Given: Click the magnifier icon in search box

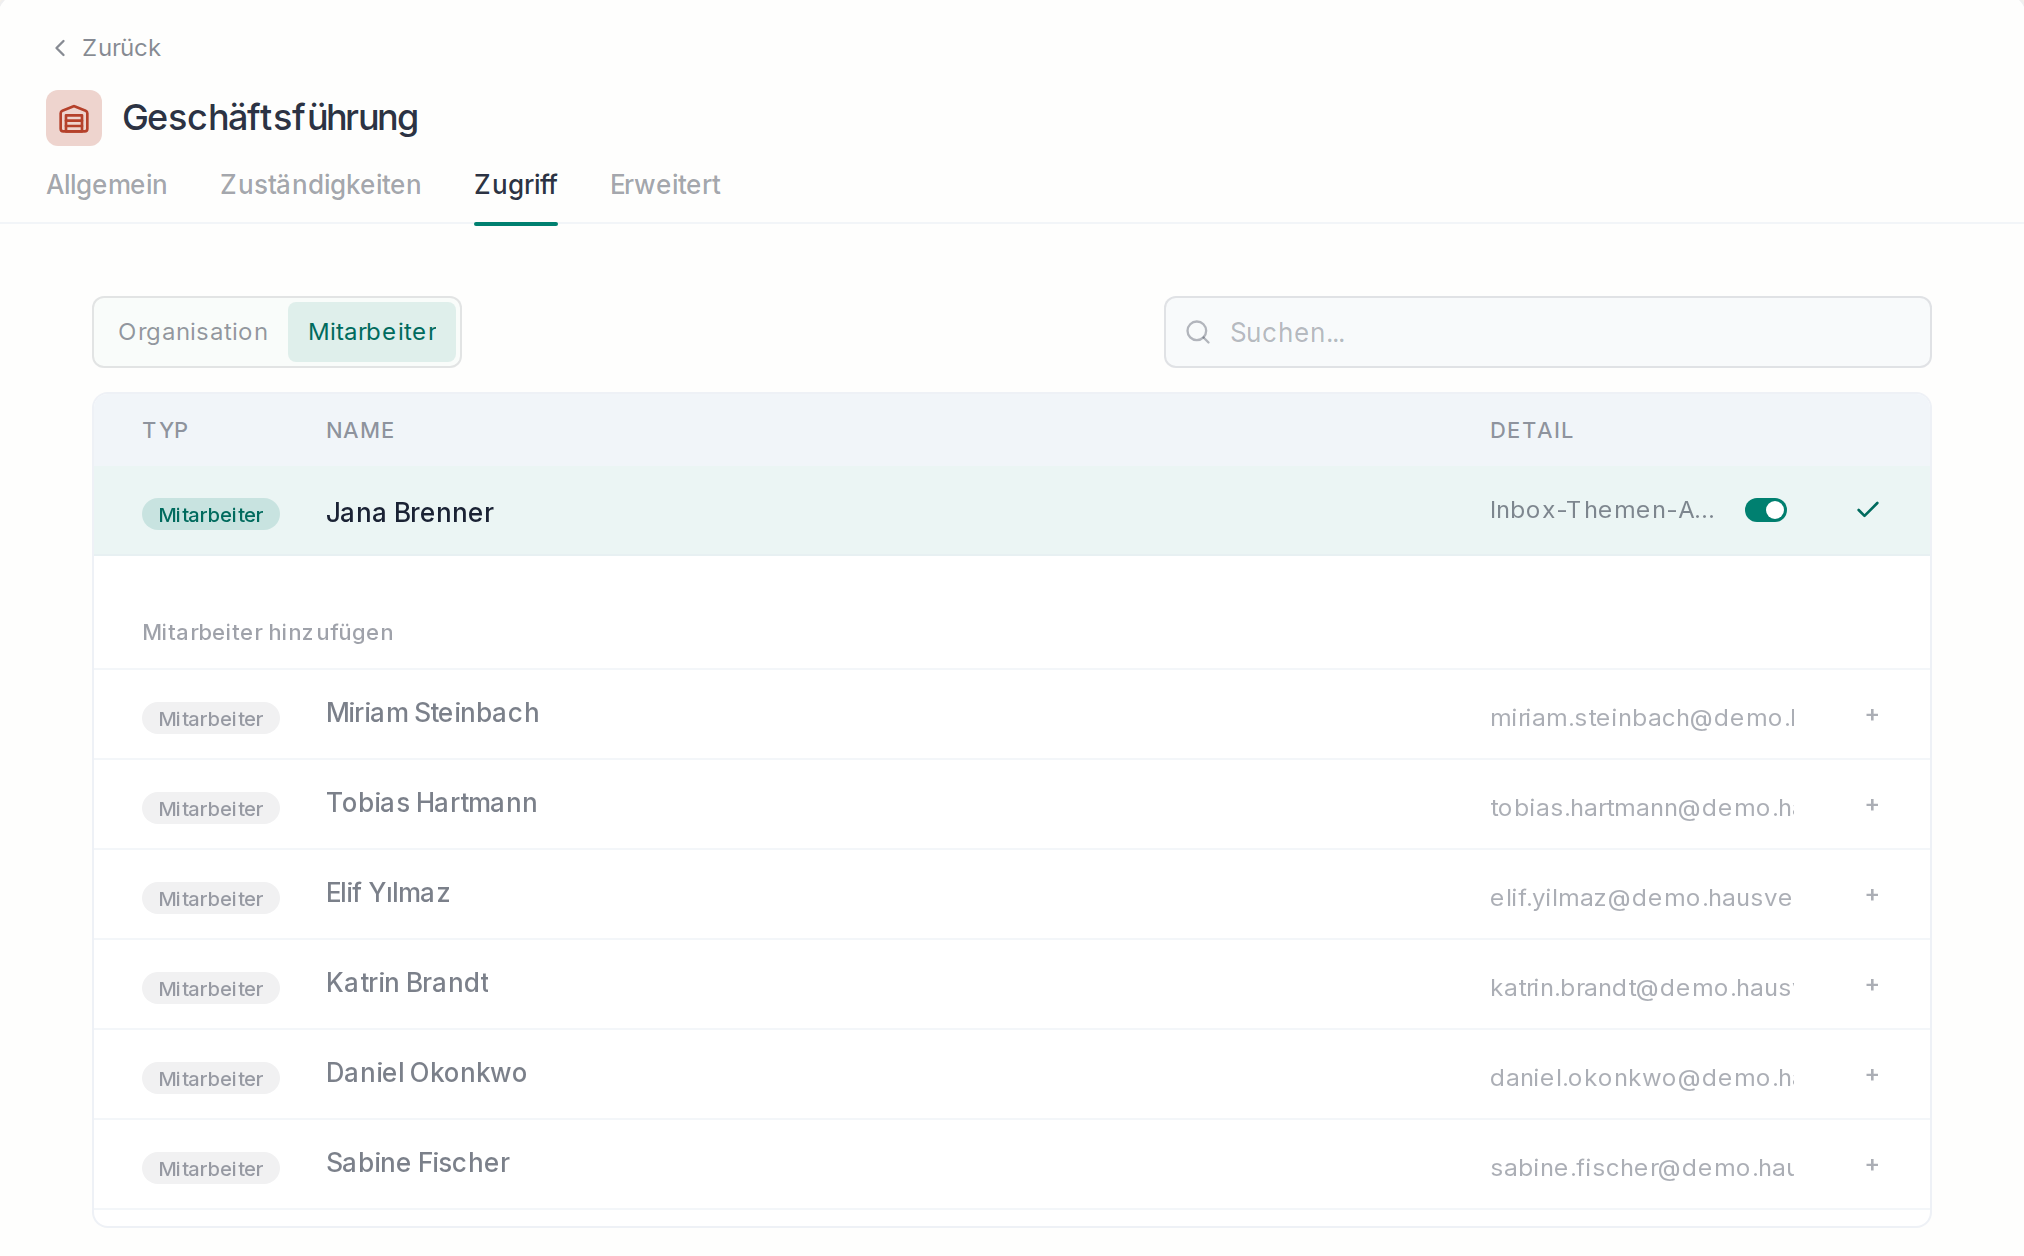Looking at the screenshot, I should [x=1198, y=332].
